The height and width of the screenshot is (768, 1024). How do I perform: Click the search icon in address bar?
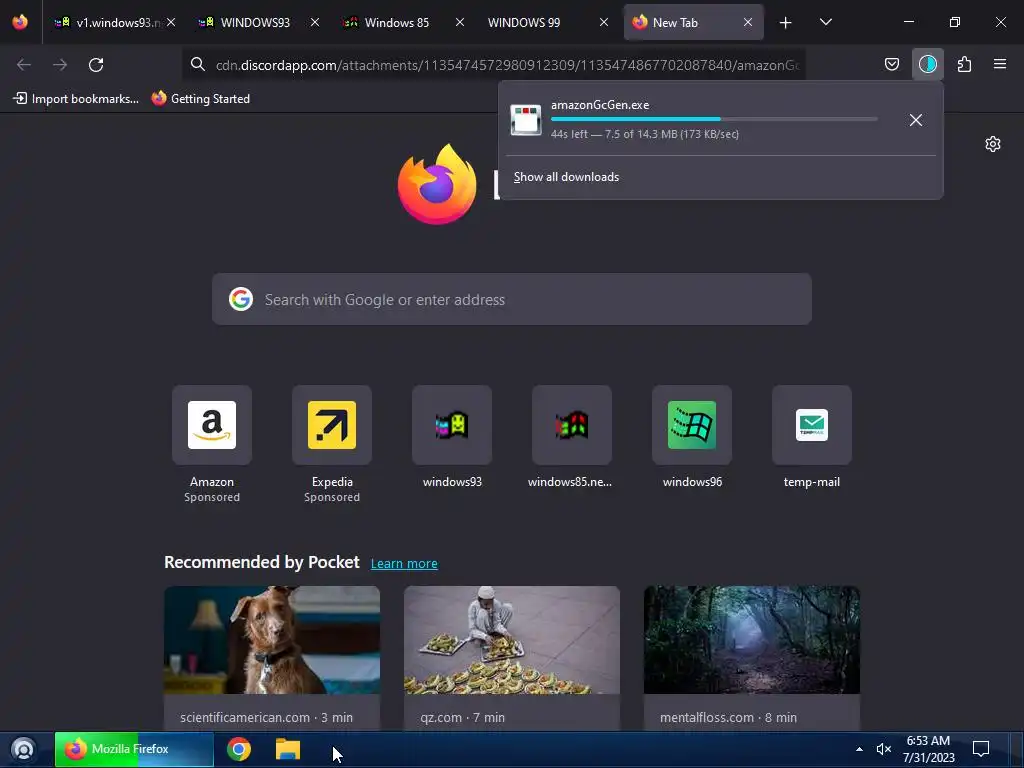tap(198, 64)
